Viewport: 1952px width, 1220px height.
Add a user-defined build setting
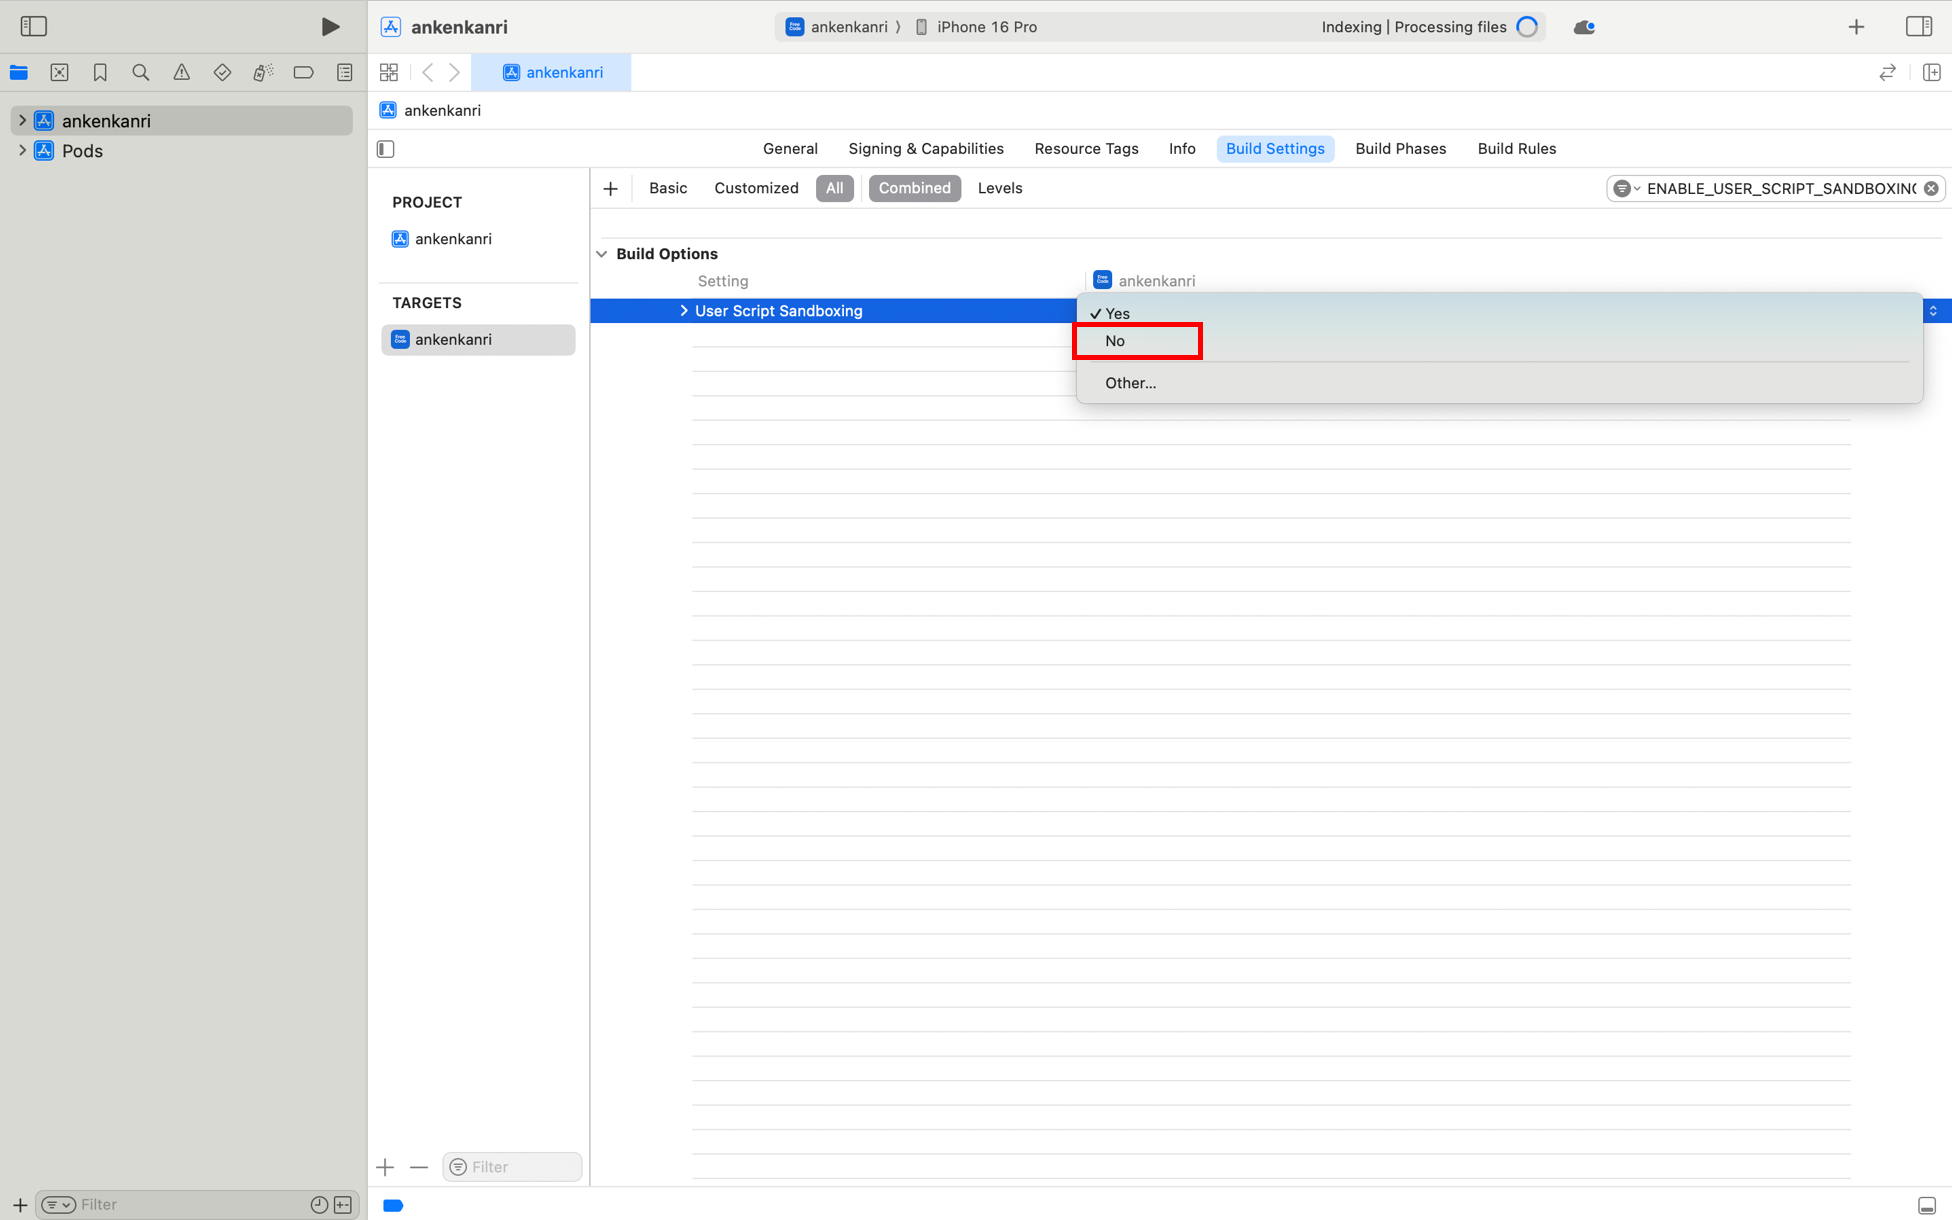pyautogui.click(x=611, y=188)
